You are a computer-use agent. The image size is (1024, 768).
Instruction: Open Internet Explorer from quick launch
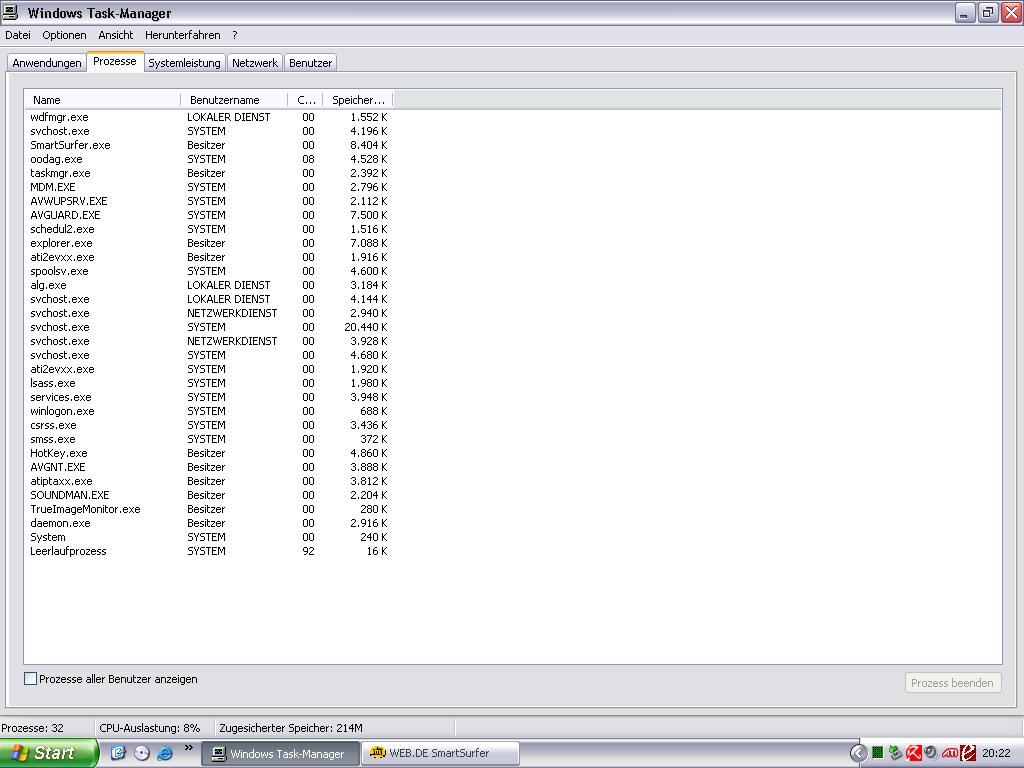click(165, 753)
